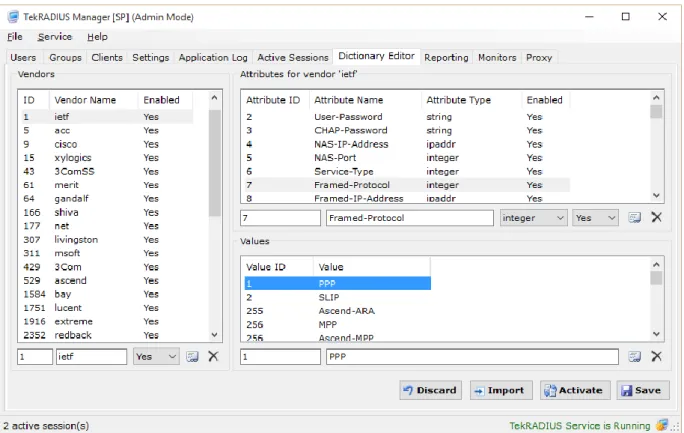Switch to the Groups tab
The width and height of the screenshot is (684, 433).
[65, 58]
